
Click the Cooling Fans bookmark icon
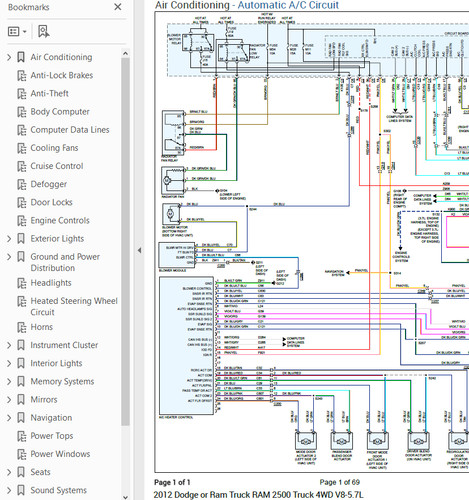pyautogui.click(x=22, y=148)
